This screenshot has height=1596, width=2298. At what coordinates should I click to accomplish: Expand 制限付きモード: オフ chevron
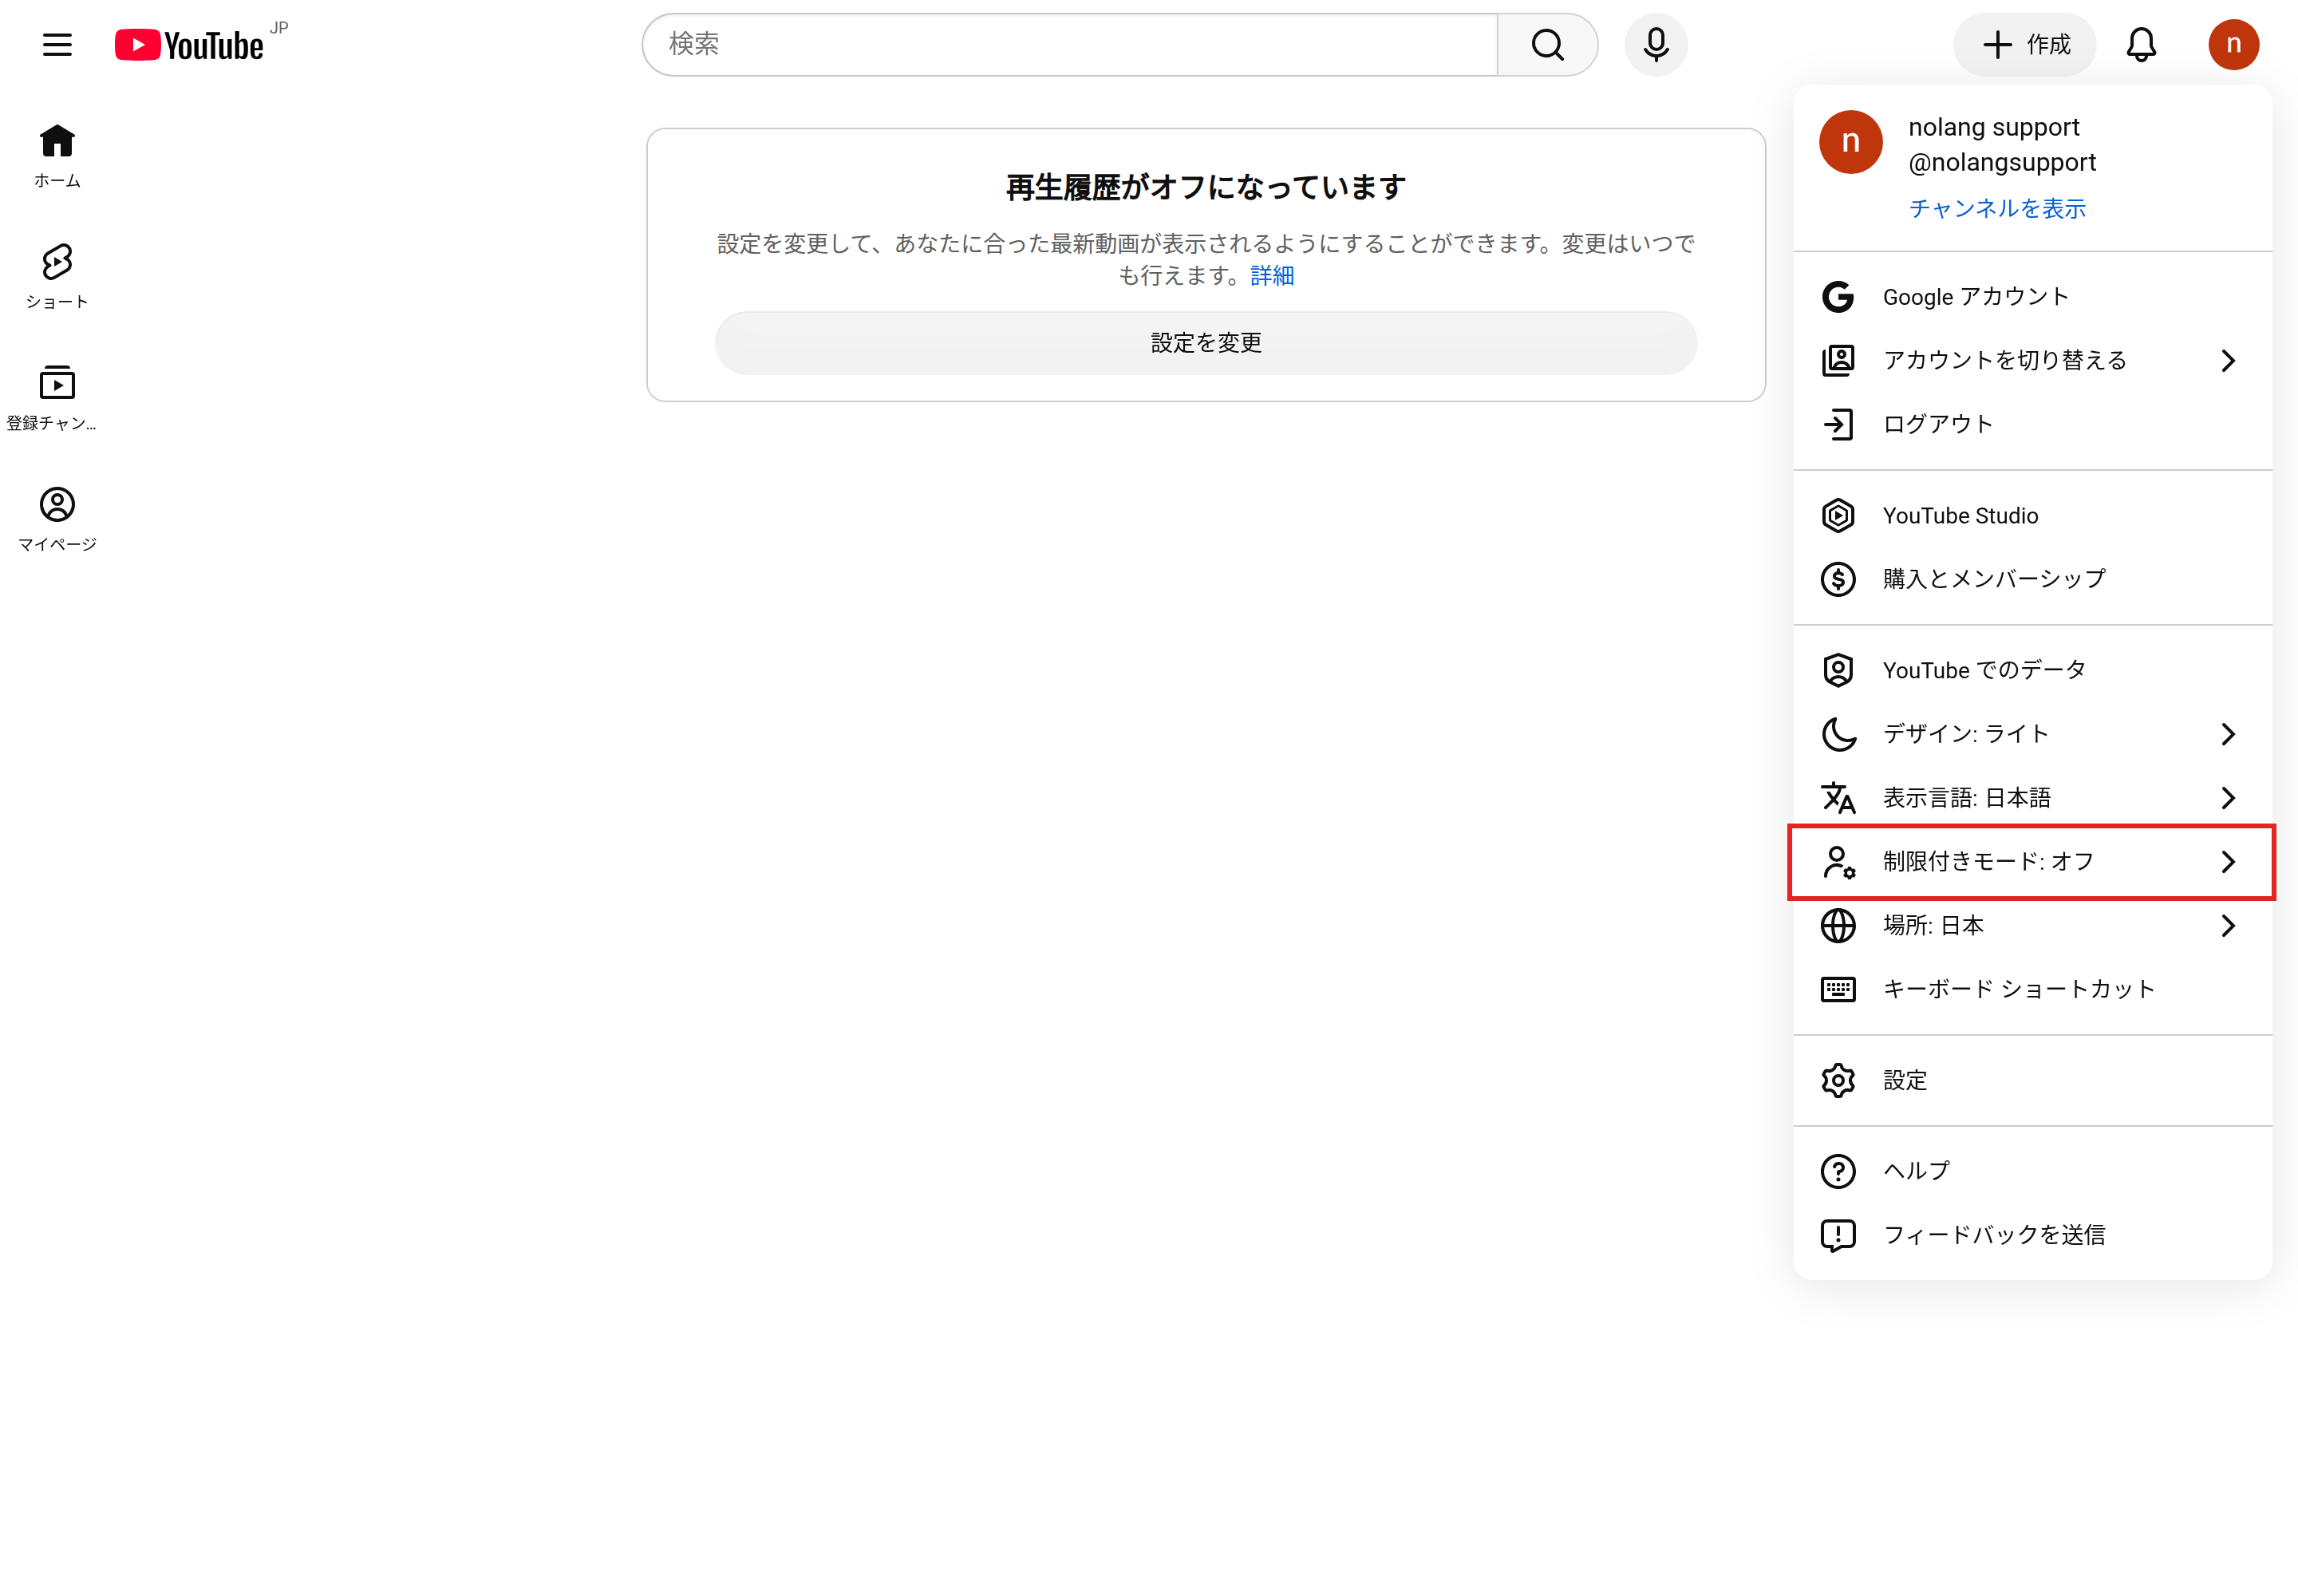[2228, 862]
